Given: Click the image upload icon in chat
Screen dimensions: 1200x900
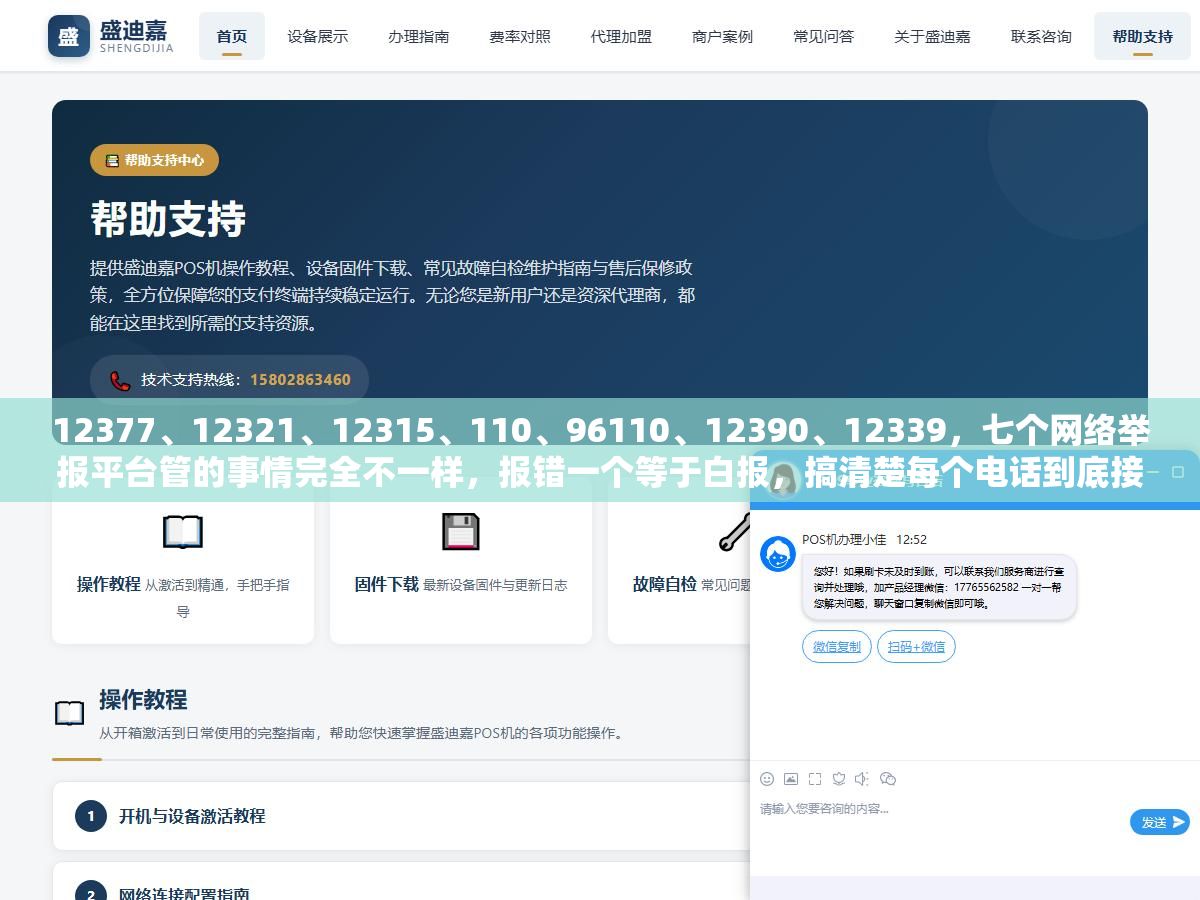Looking at the screenshot, I should point(791,779).
